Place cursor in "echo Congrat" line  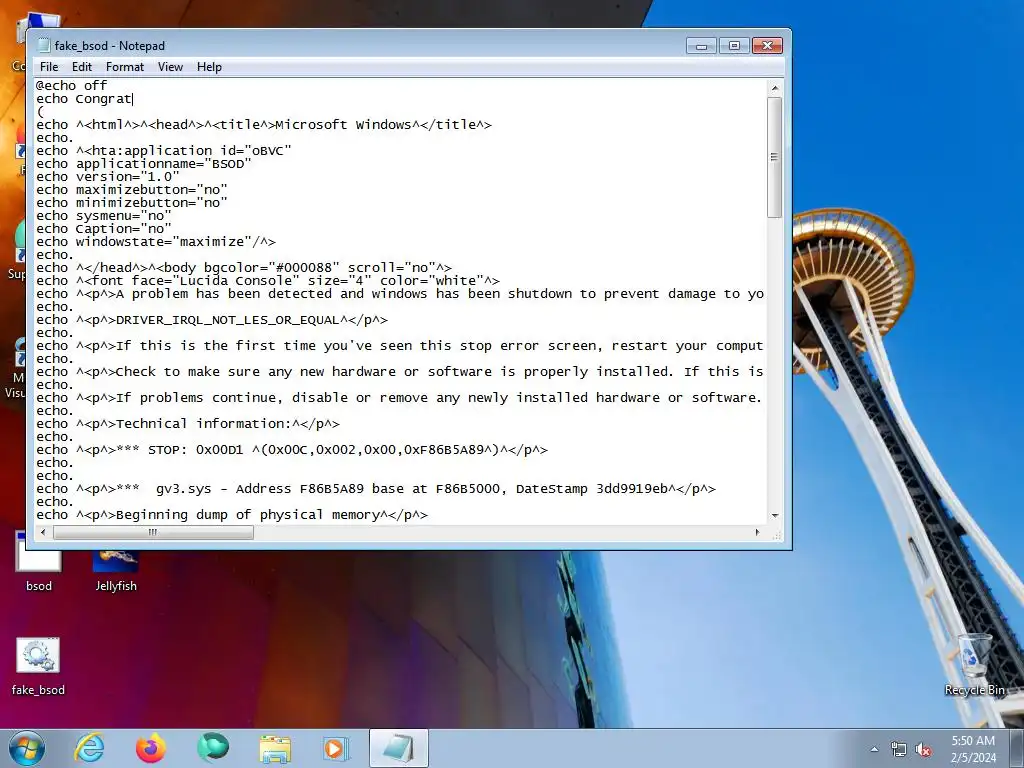[x=84, y=99]
